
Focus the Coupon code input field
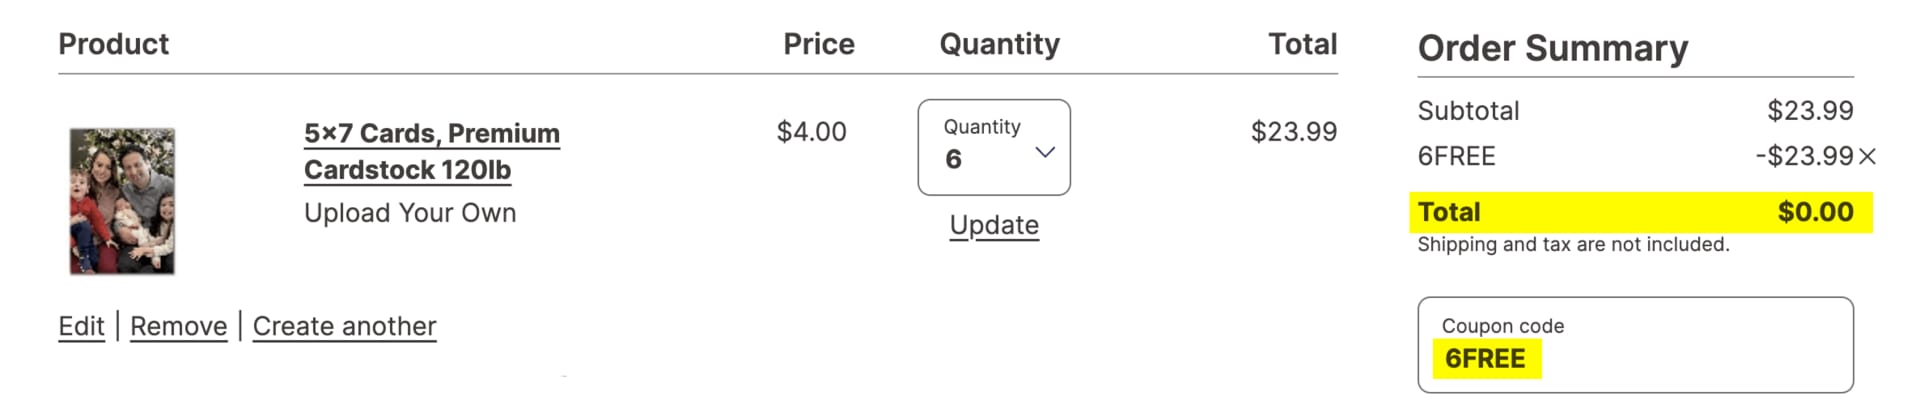tap(1634, 346)
